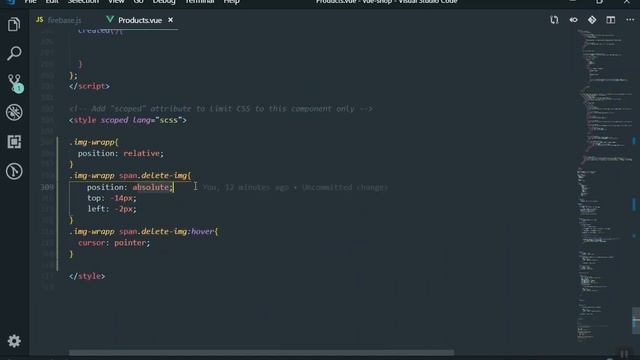Select the Products.vue tab

pyautogui.click(x=139, y=20)
